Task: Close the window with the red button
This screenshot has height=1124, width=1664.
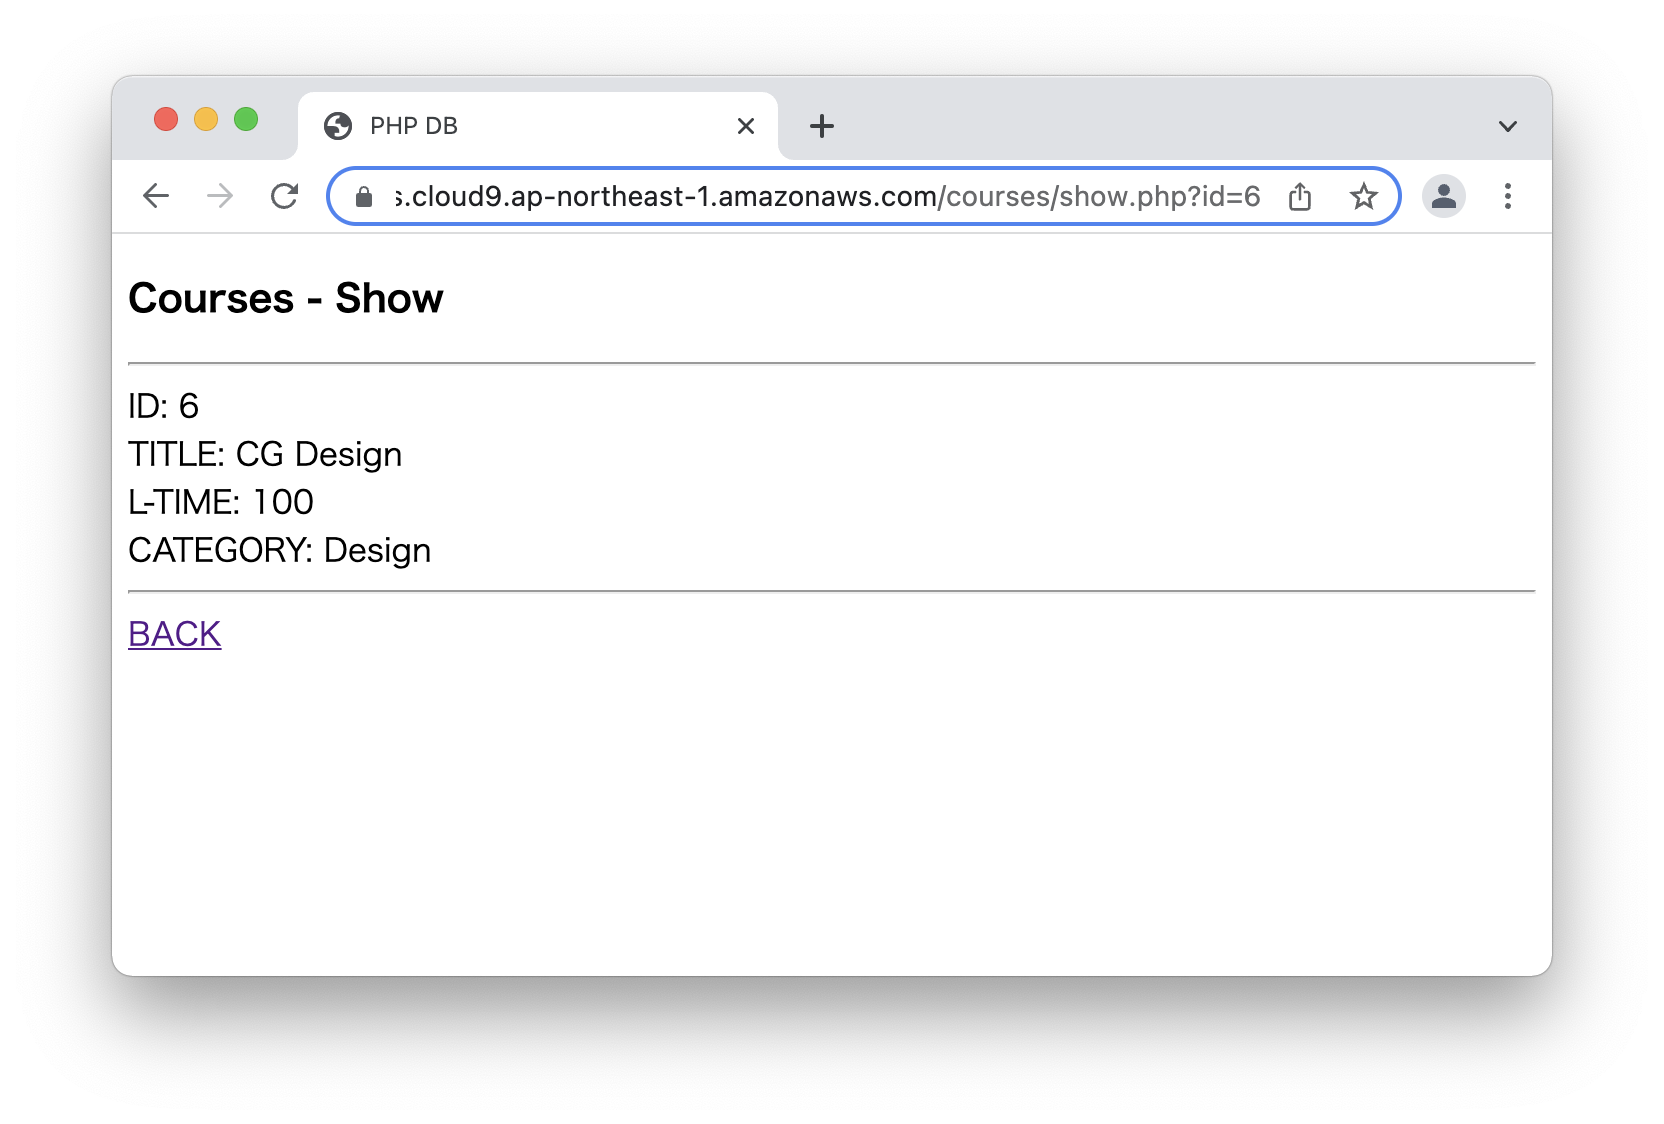Action: coord(166,120)
